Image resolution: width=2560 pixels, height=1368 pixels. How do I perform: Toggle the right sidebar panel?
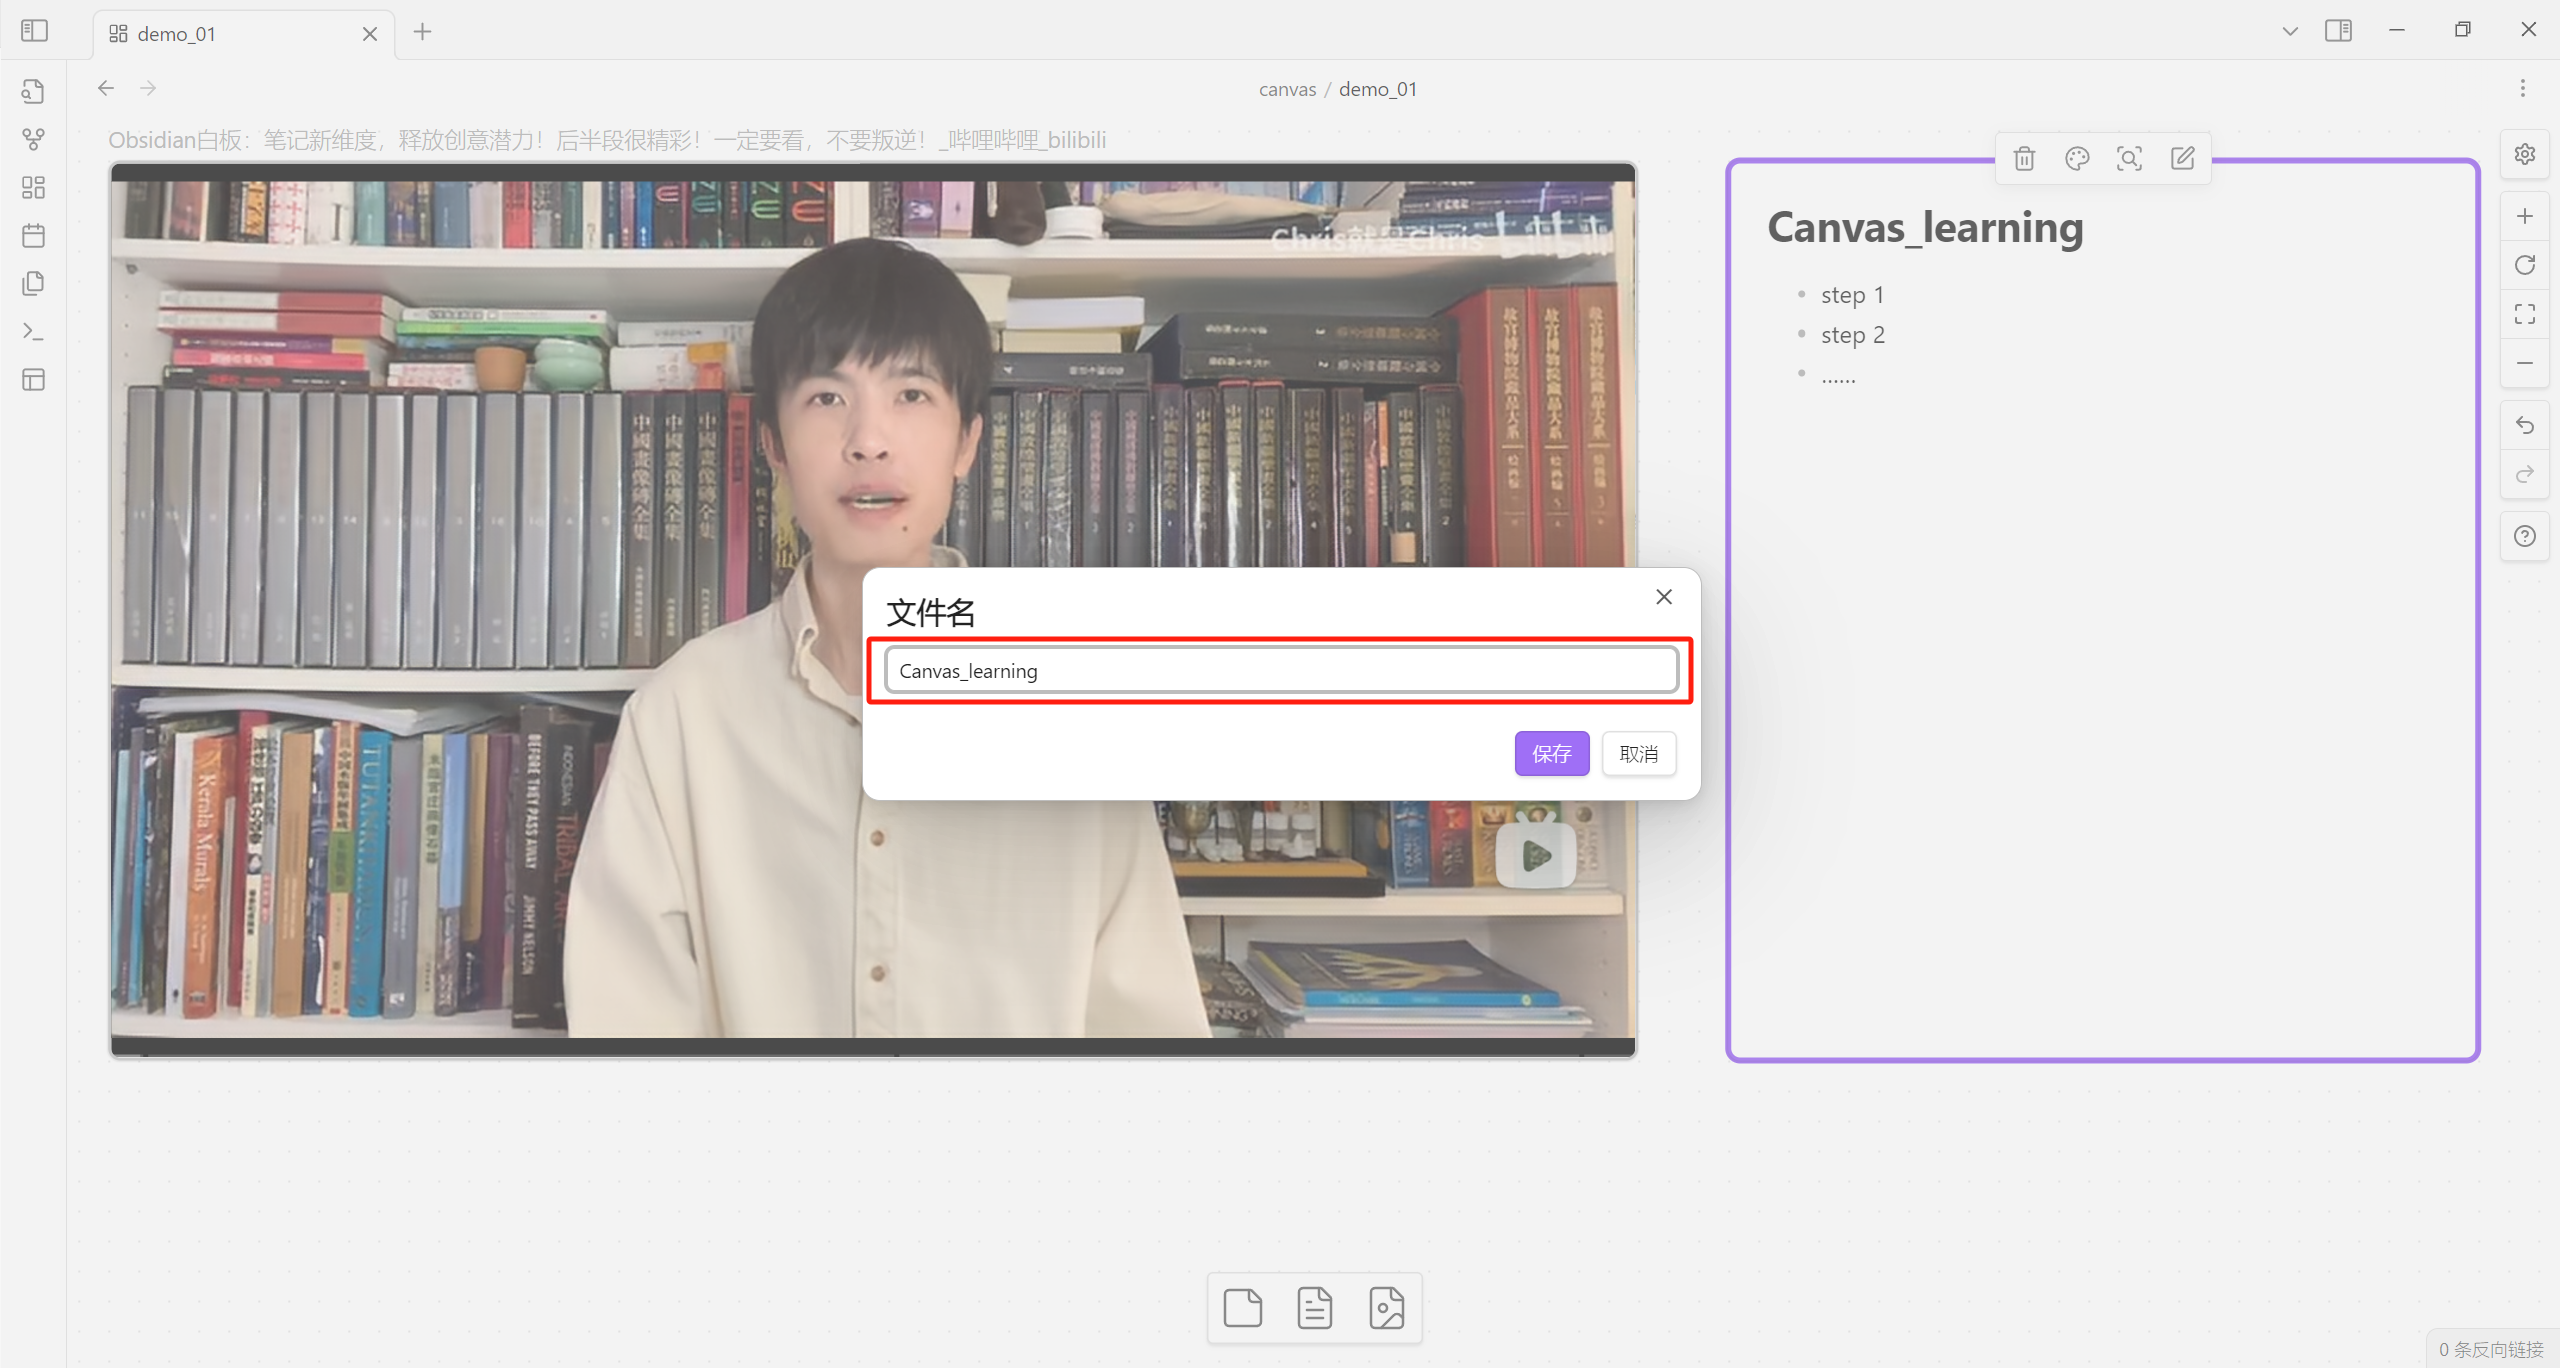tap(2338, 31)
